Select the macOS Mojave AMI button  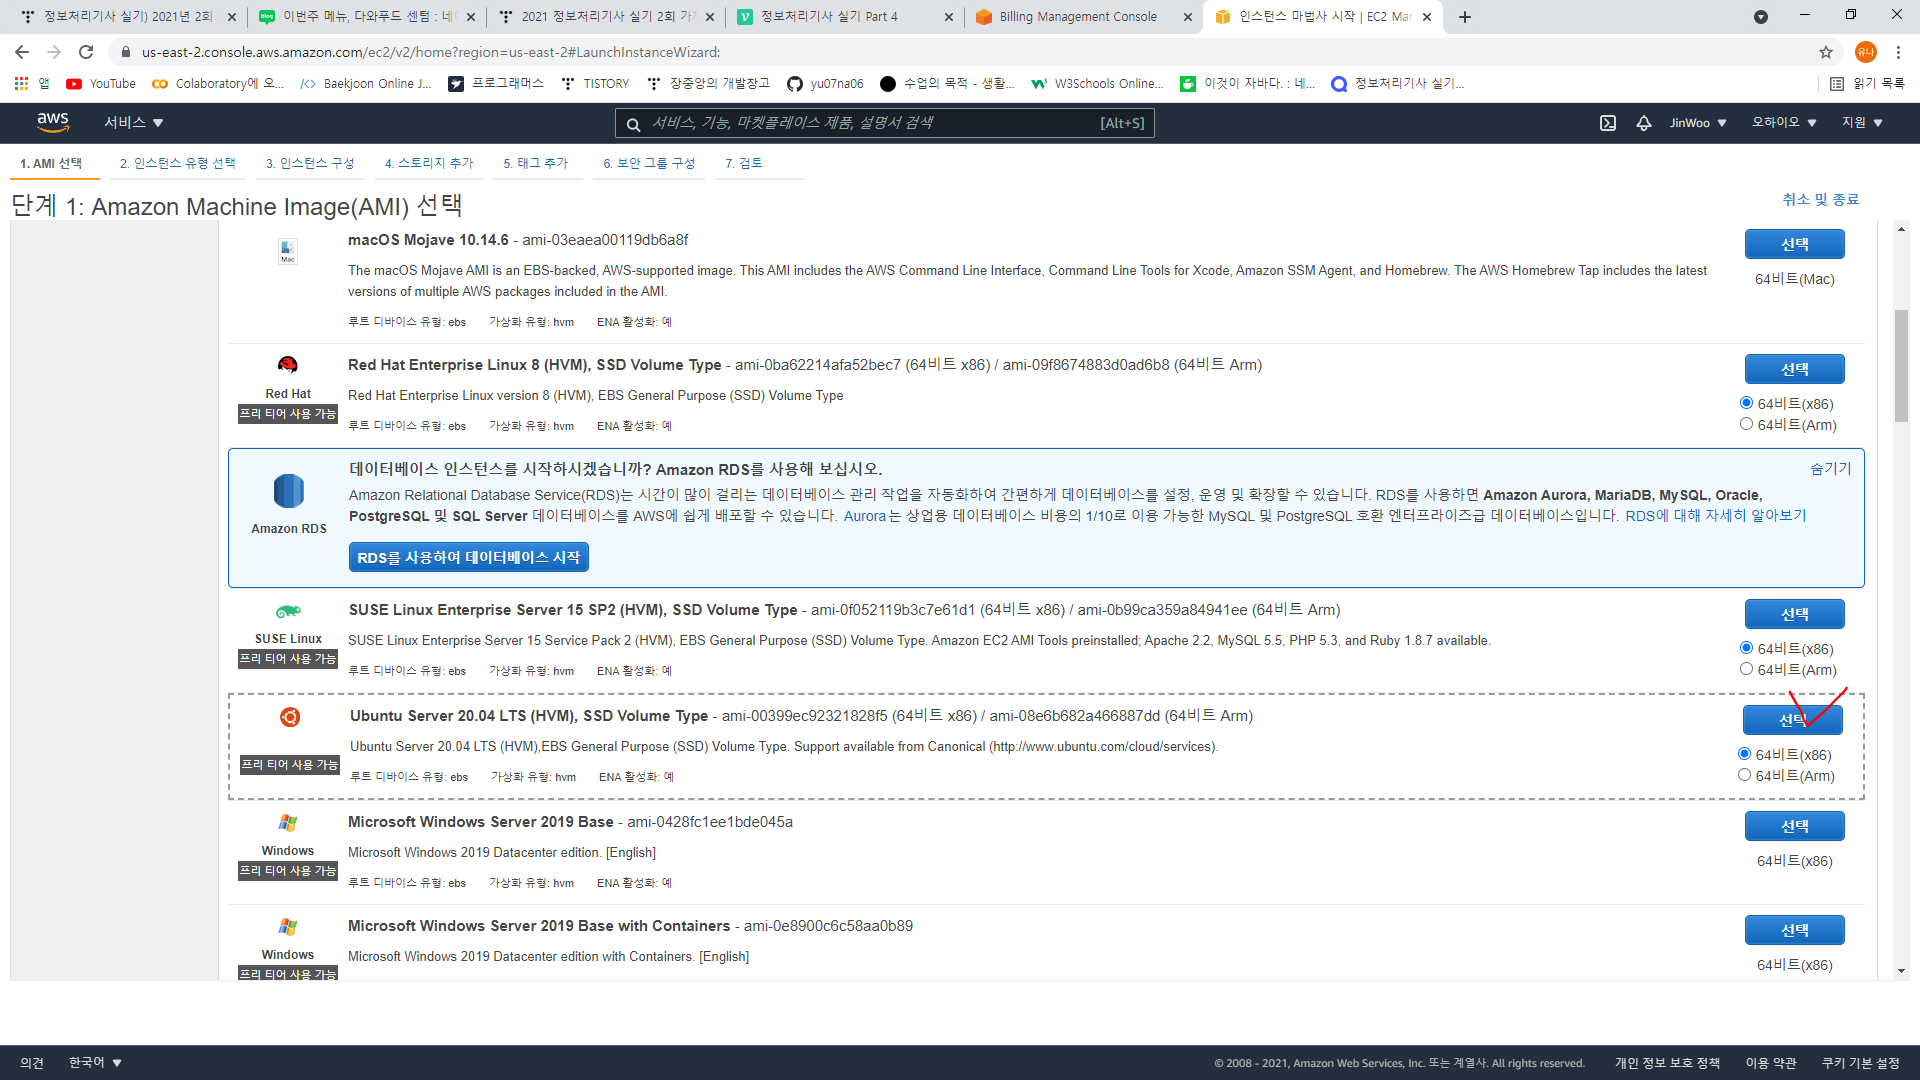[x=1795, y=245]
